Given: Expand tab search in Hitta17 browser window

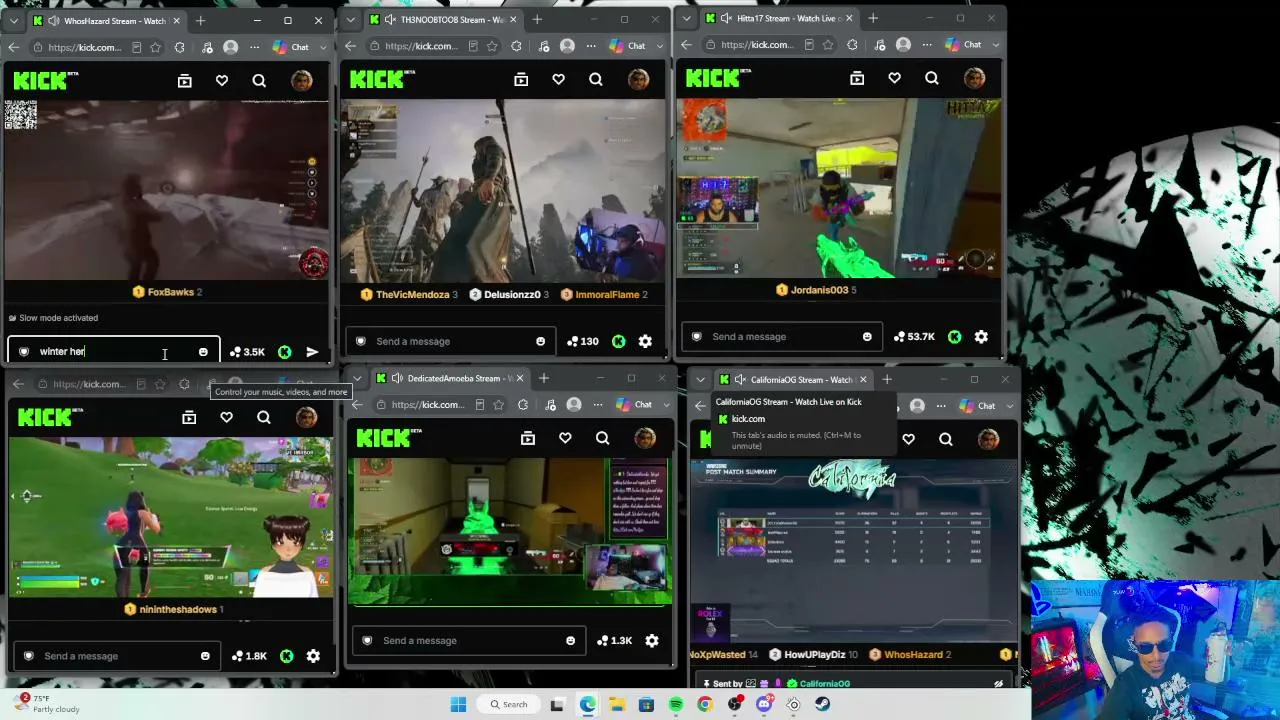Looking at the screenshot, I should point(686,18).
